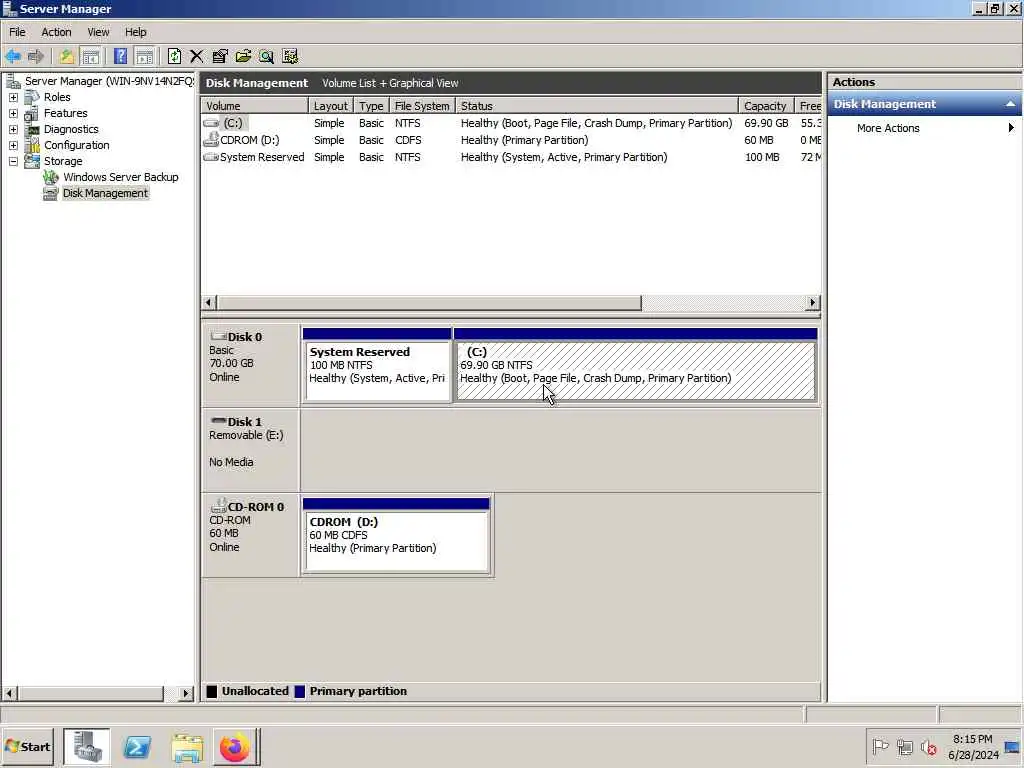Open Windows Explorer from taskbar
1024x768 pixels.
click(187, 747)
